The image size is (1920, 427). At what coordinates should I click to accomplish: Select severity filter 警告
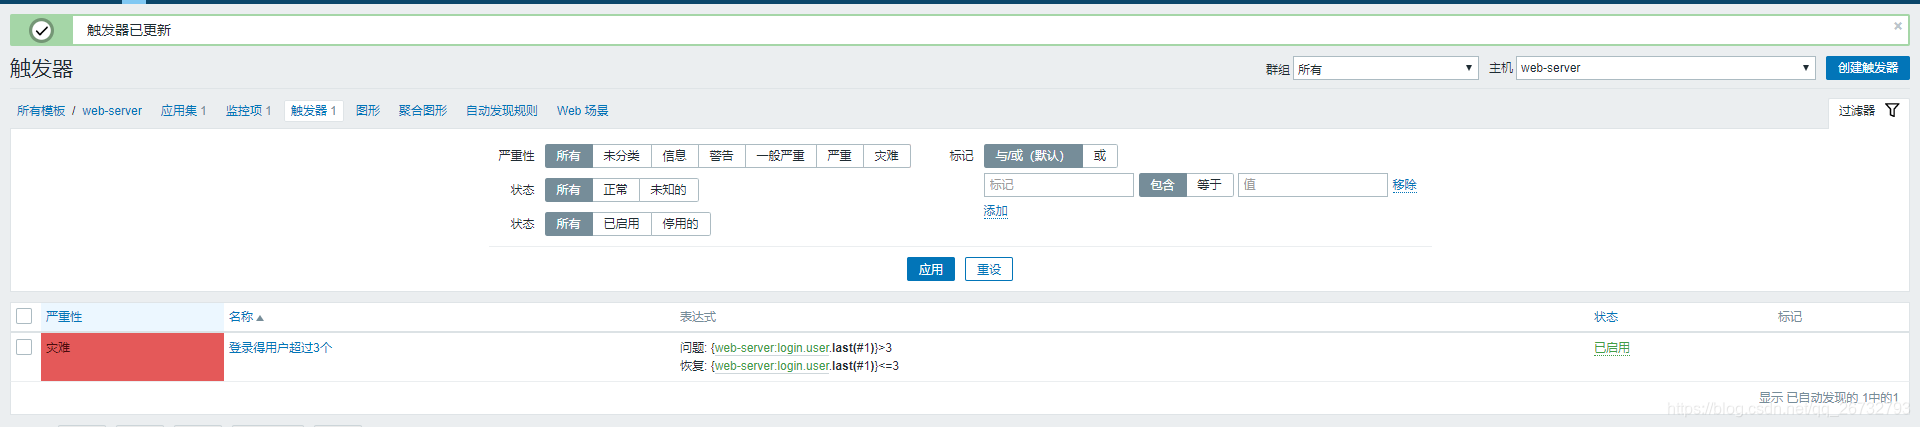click(721, 156)
